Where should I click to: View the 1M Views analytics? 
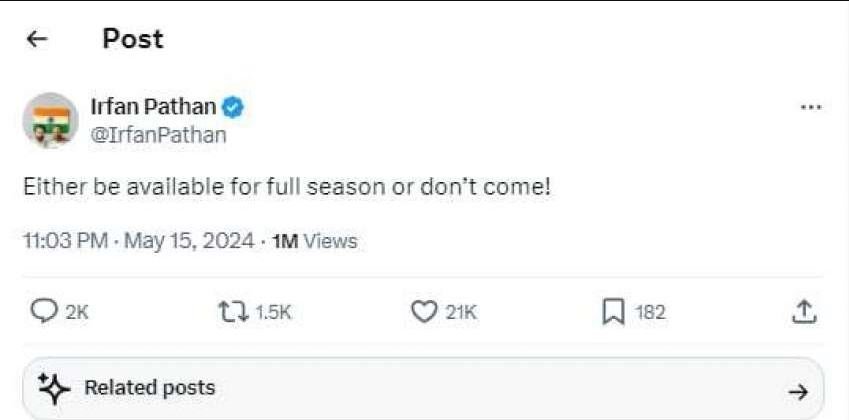point(314,241)
